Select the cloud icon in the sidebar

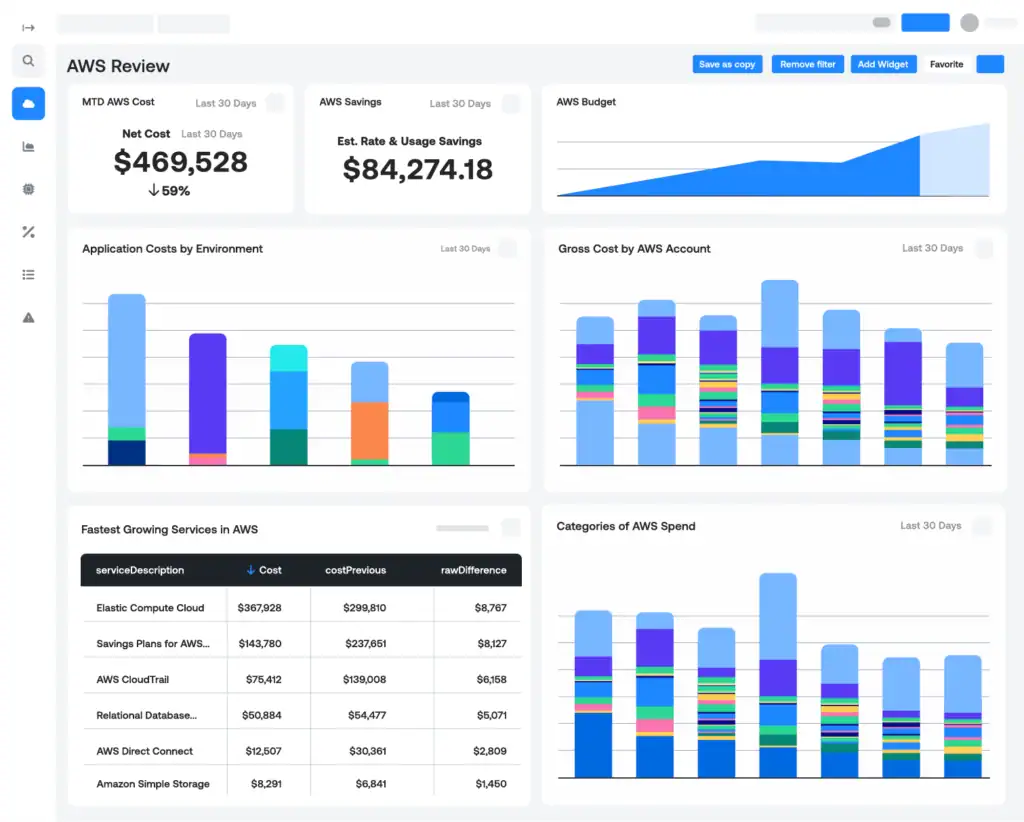point(28,103)
